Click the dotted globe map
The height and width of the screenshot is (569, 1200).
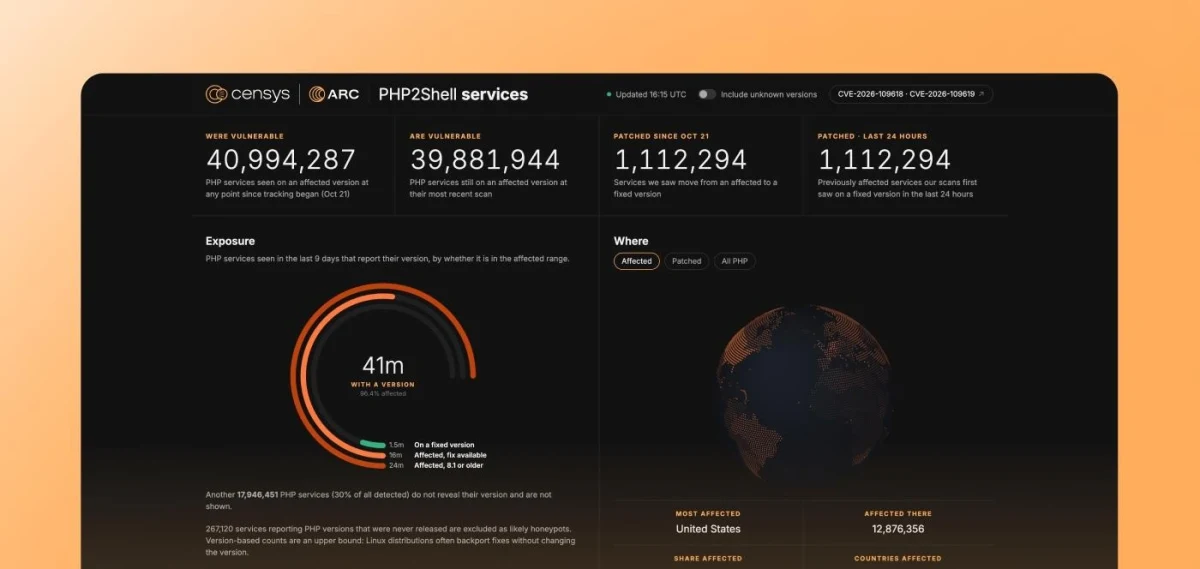802,393
